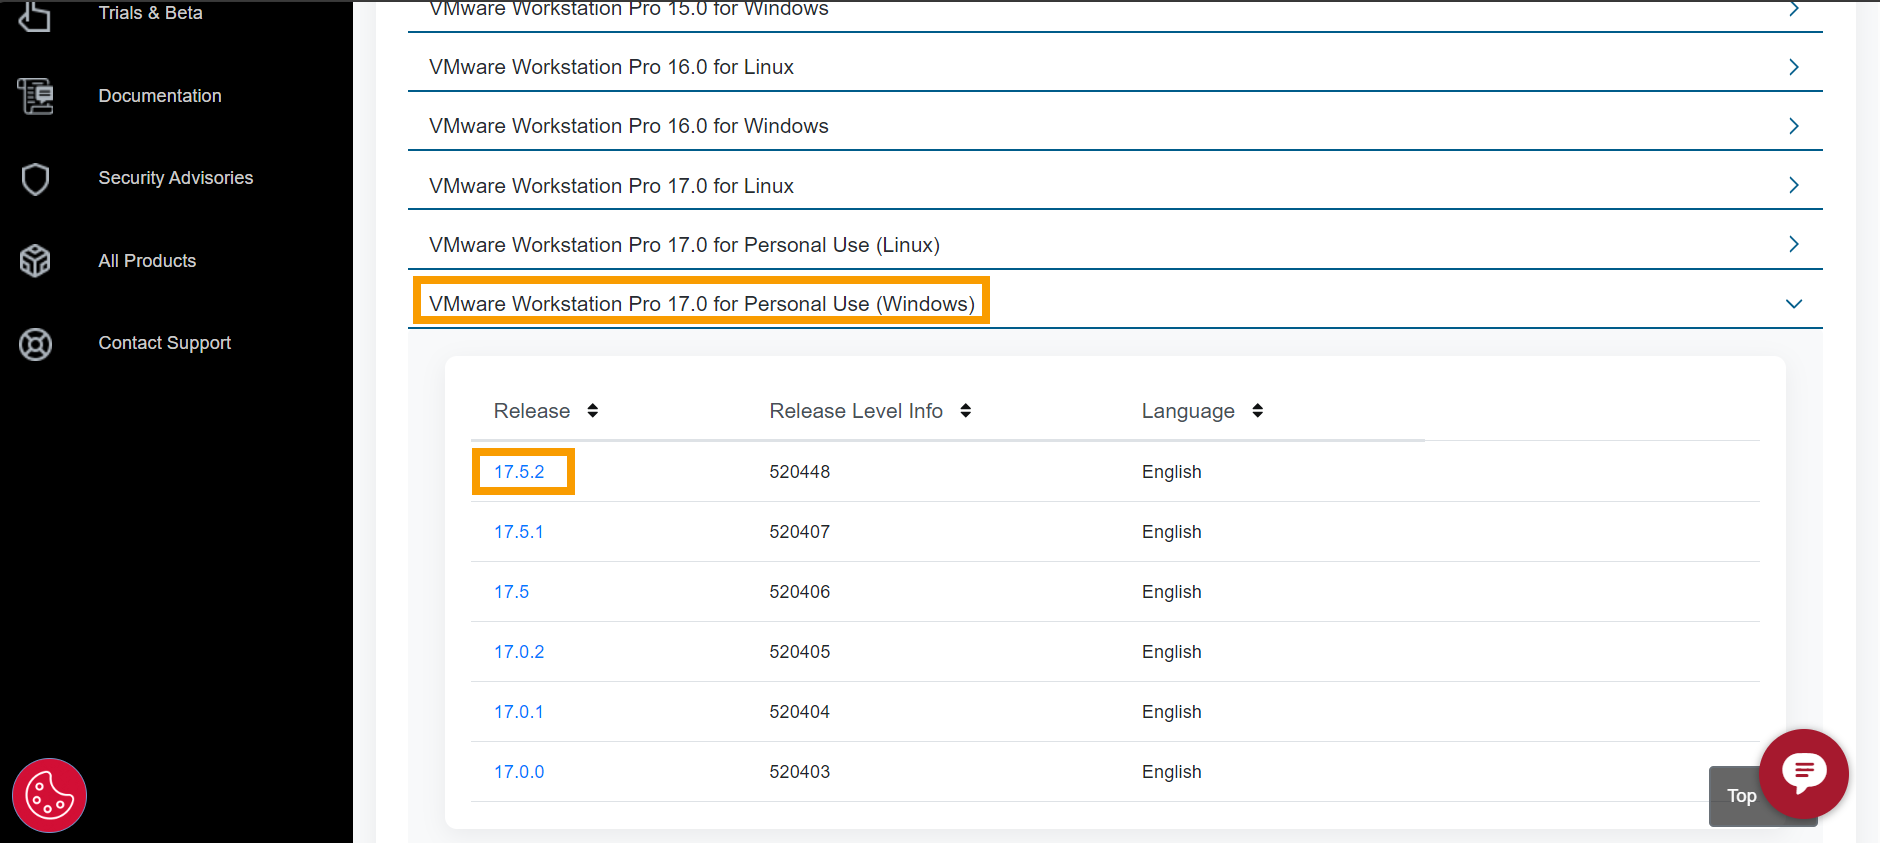Click the Contact Support lifebuoy icon

pos(35,344)
